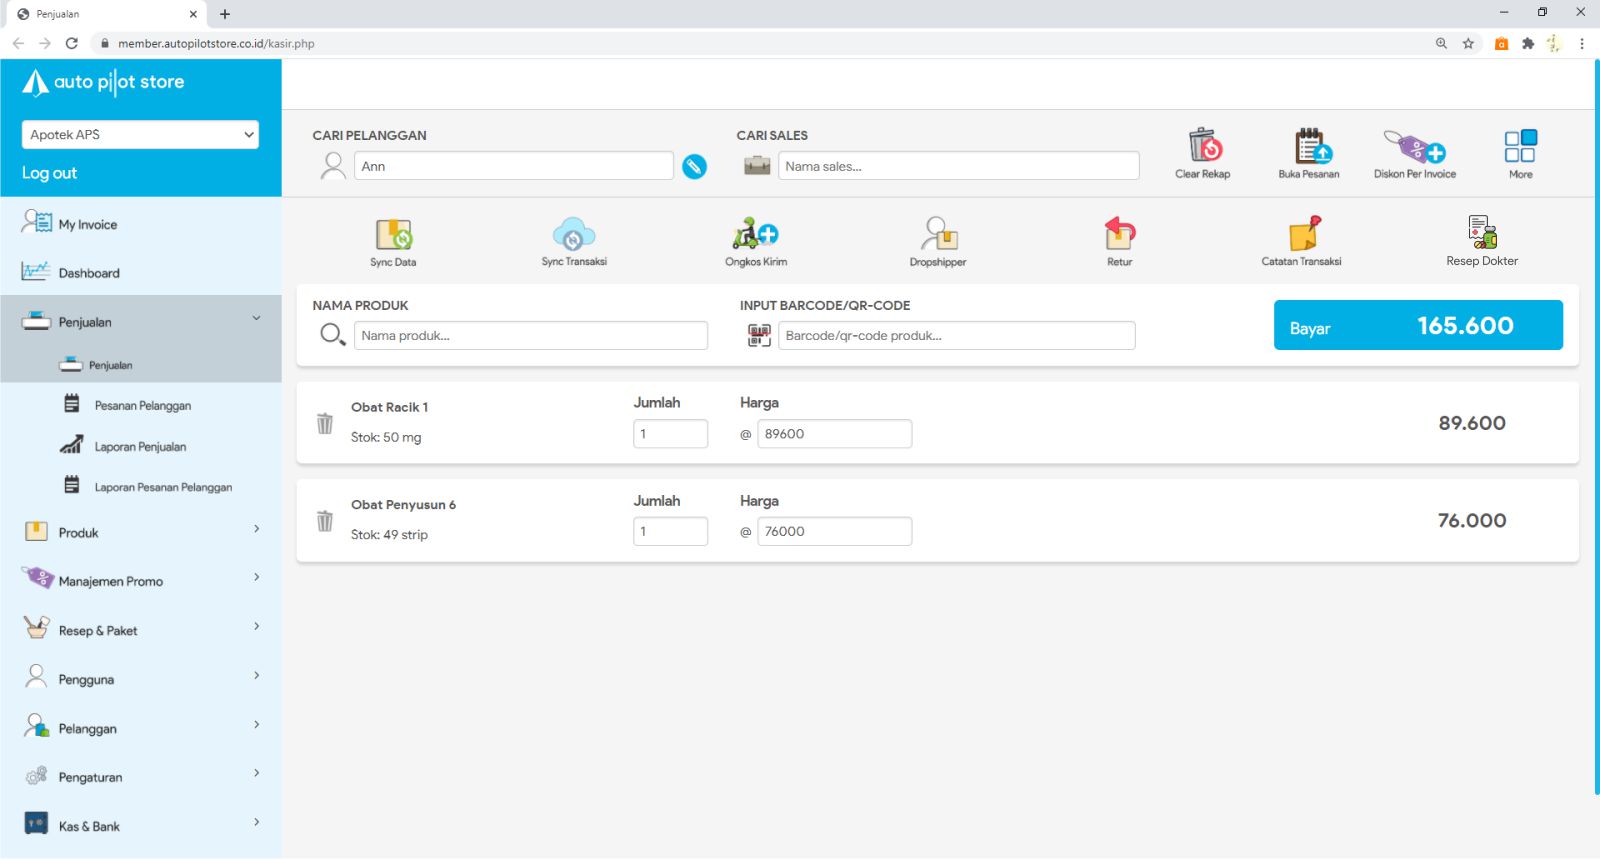This screenshot has width=1600, height=859.
Task: Expand the Produk sidebar menu
Action: (140, 532)
